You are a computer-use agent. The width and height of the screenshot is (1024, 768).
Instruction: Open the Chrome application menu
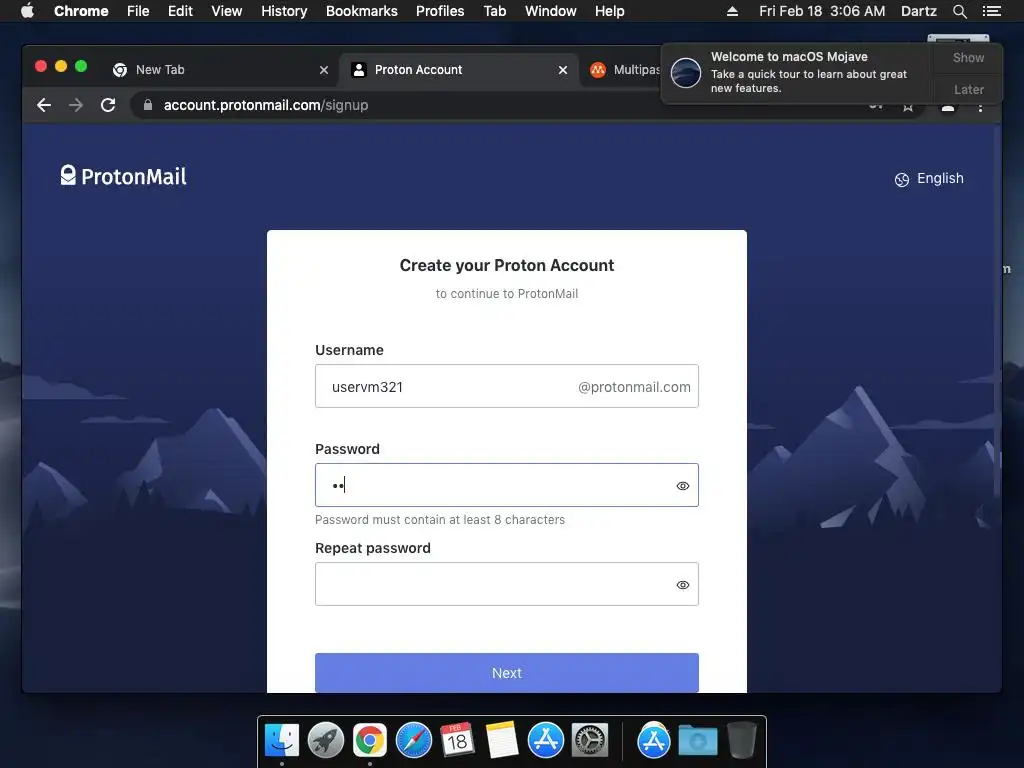(x=81, y=11)
